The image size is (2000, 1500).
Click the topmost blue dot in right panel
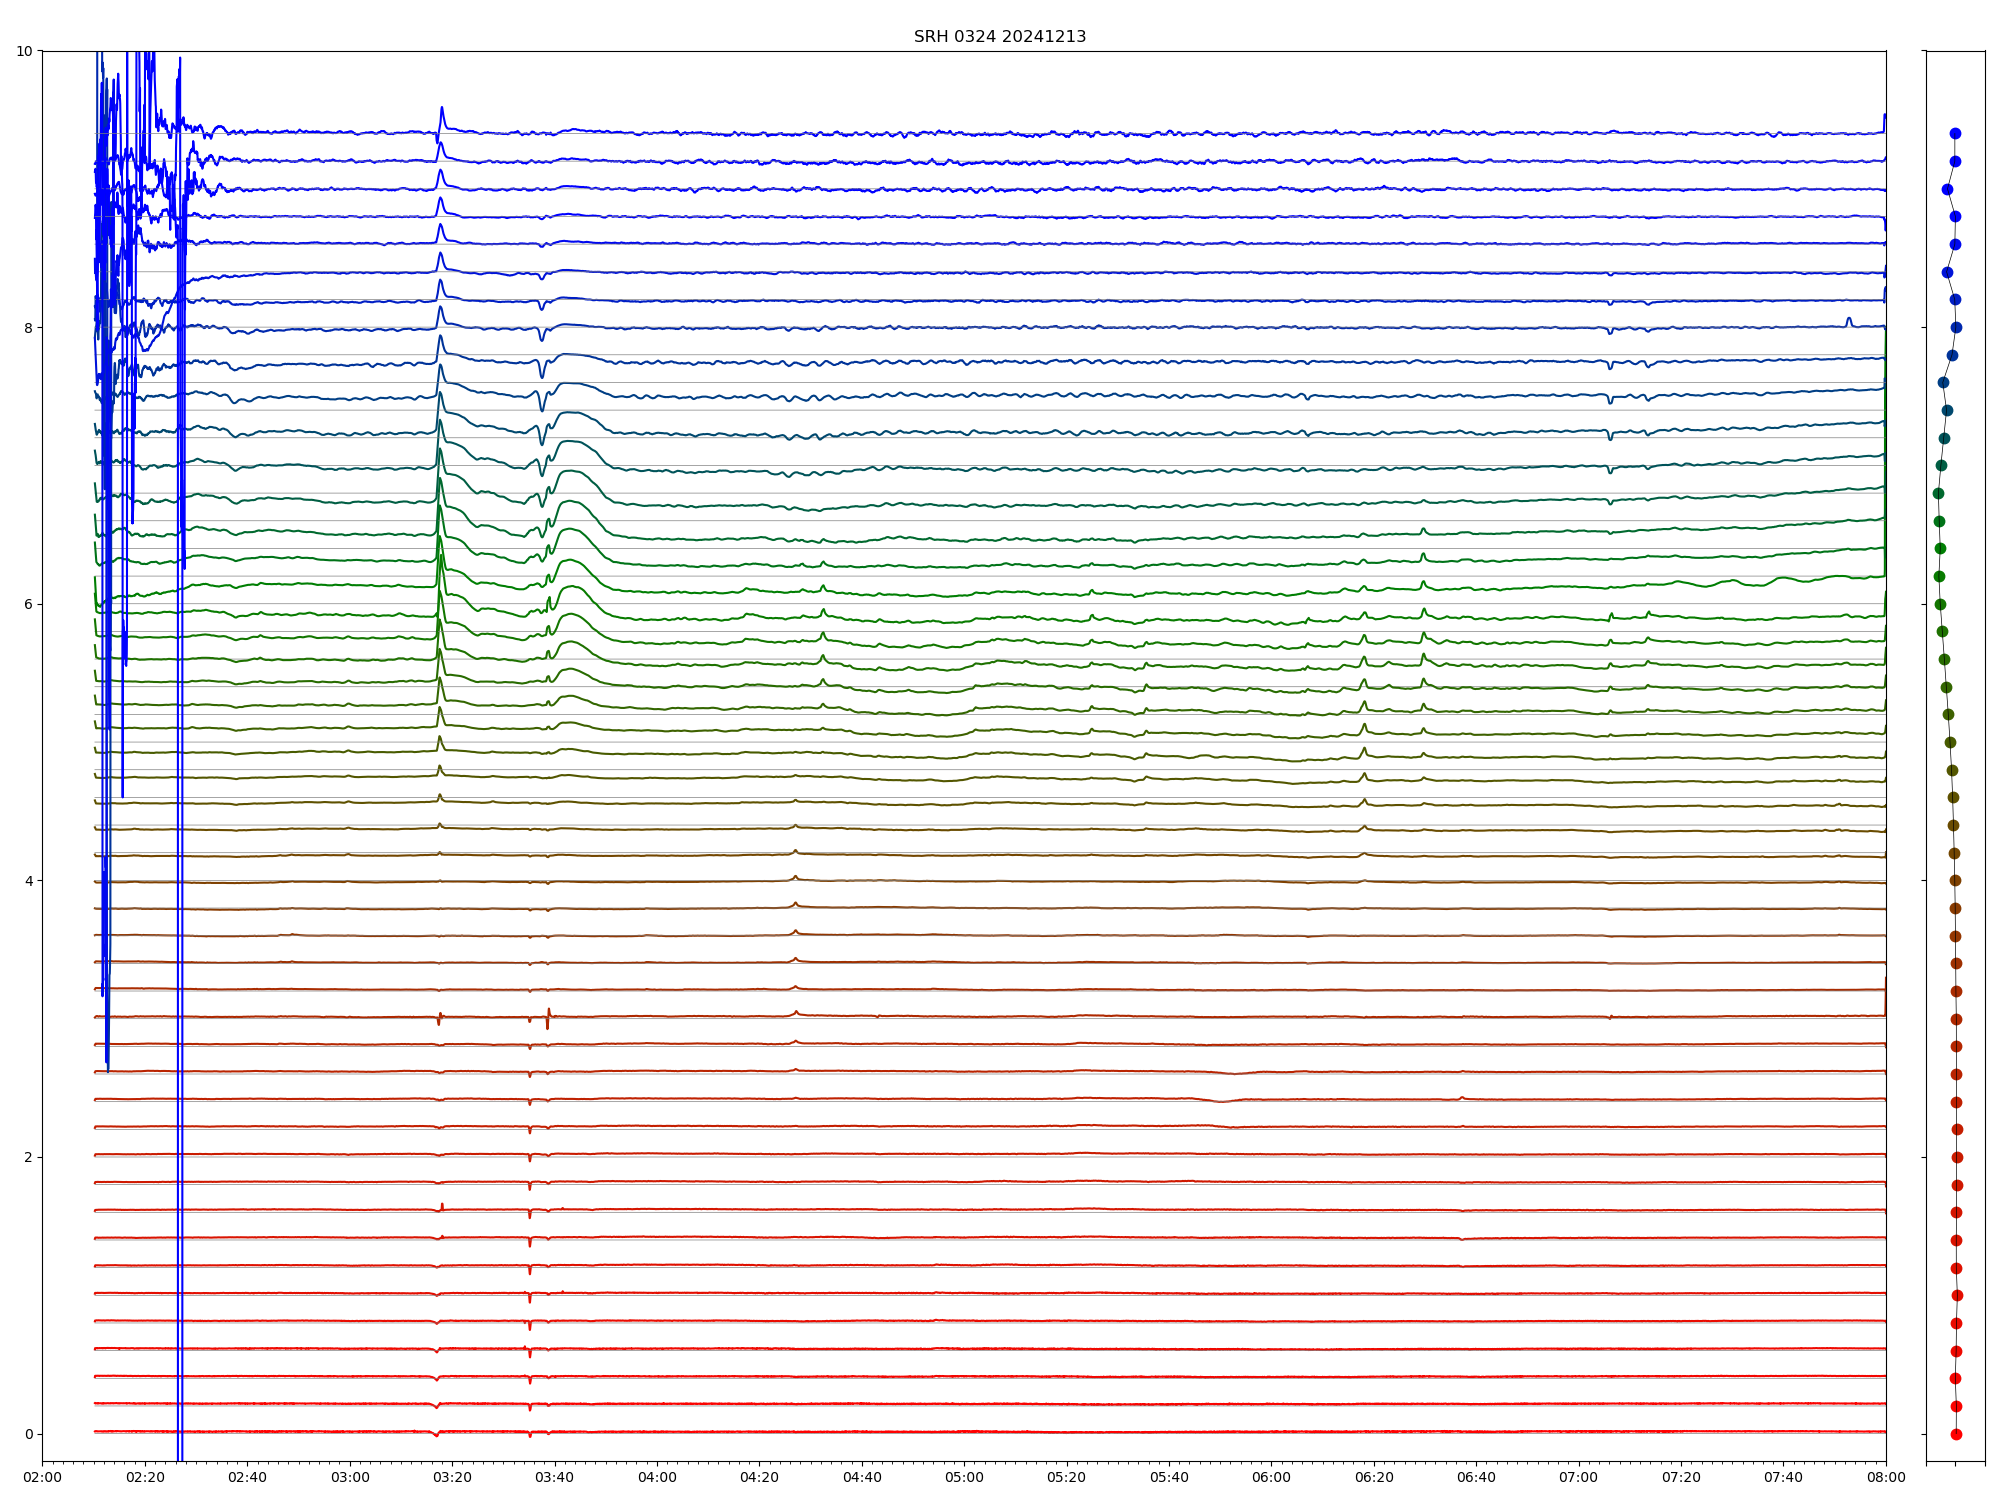(x=1955, y=133)
